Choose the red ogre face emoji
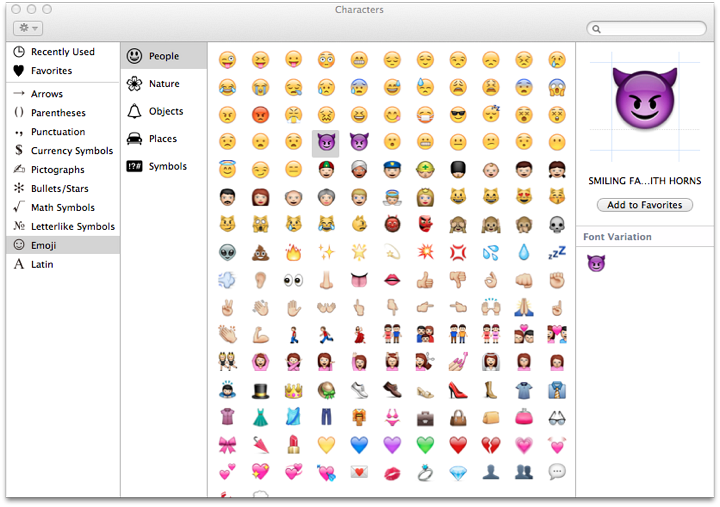 tap(392, 225)
